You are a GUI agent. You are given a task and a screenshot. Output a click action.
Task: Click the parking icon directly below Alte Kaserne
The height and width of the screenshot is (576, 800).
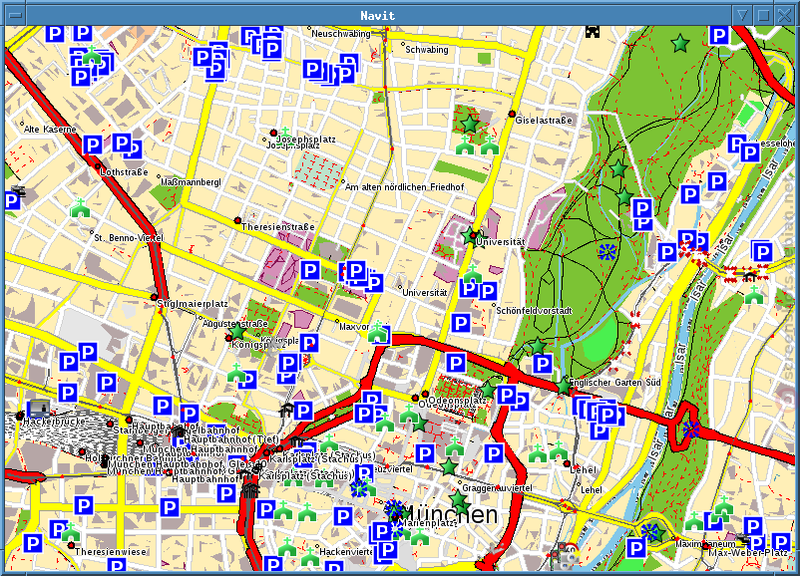pyautogui.click(x=92, y=145)
